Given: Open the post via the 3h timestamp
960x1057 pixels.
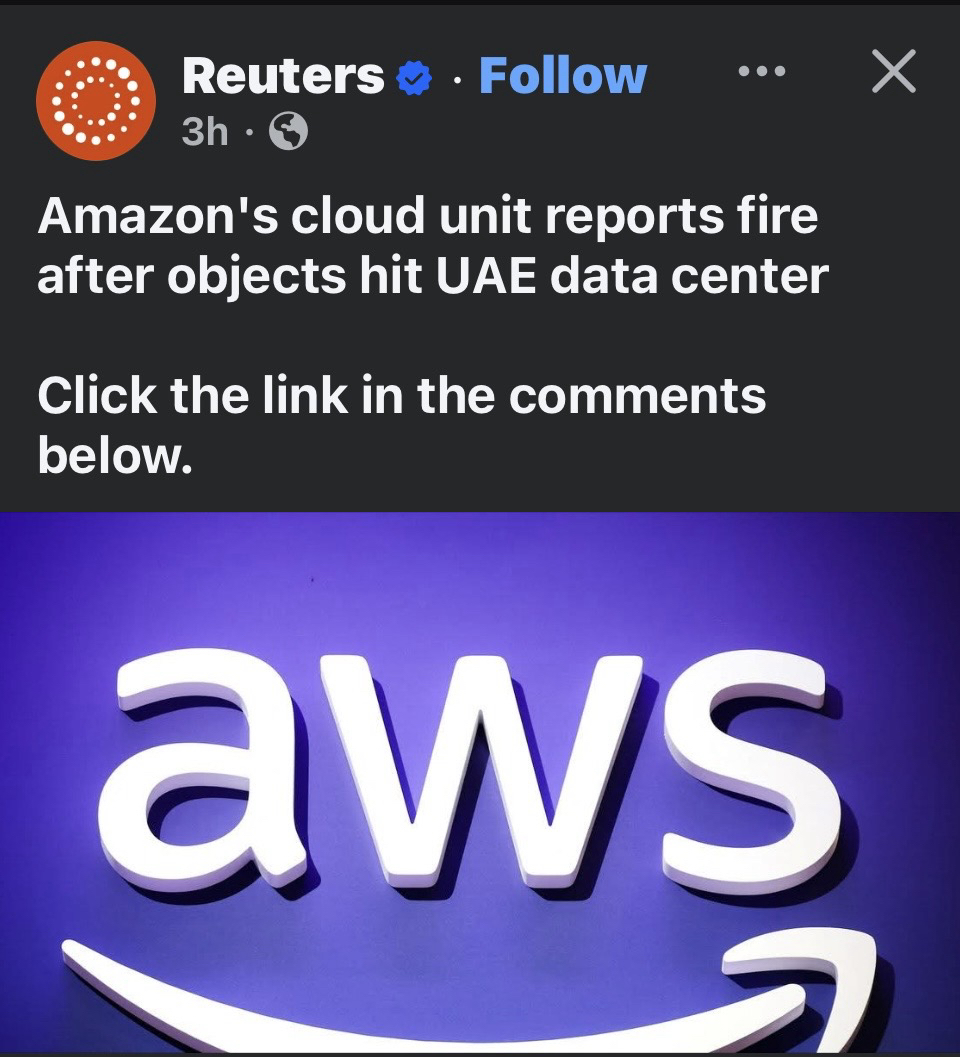Looking at the screenshot, I should [204, 131].
